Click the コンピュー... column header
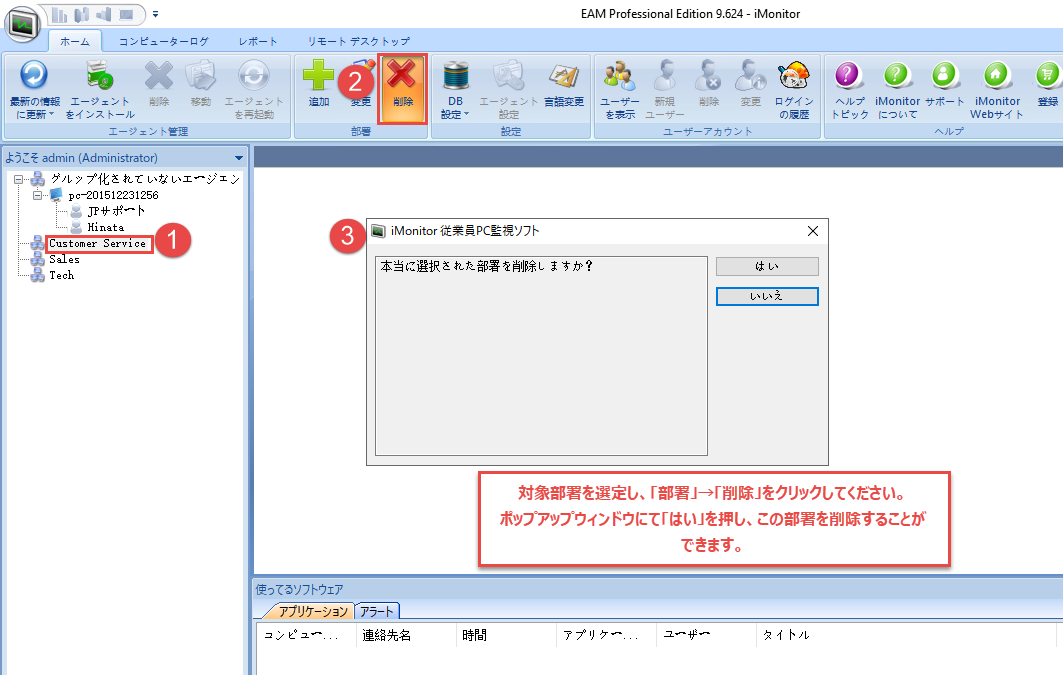This screenshot has width=1063, height=675. [306, 635]
